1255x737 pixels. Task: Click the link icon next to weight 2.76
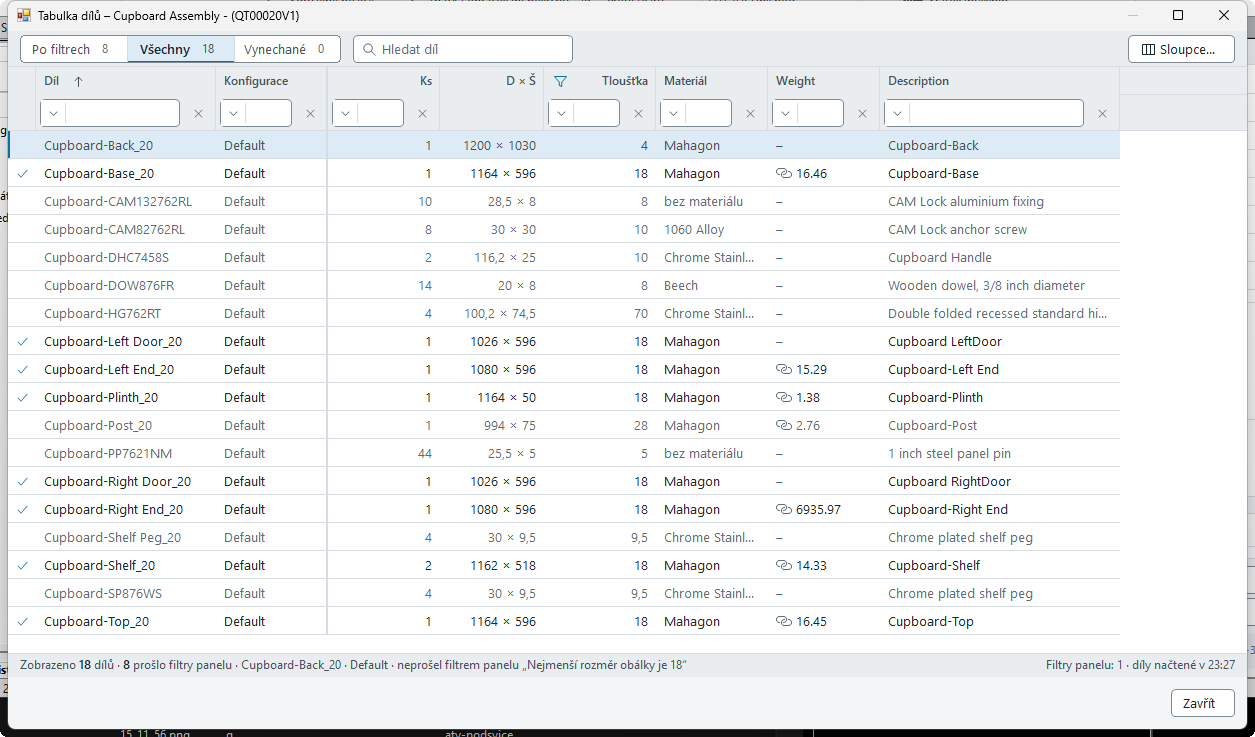pyautogui.click(x=784, y=425)
